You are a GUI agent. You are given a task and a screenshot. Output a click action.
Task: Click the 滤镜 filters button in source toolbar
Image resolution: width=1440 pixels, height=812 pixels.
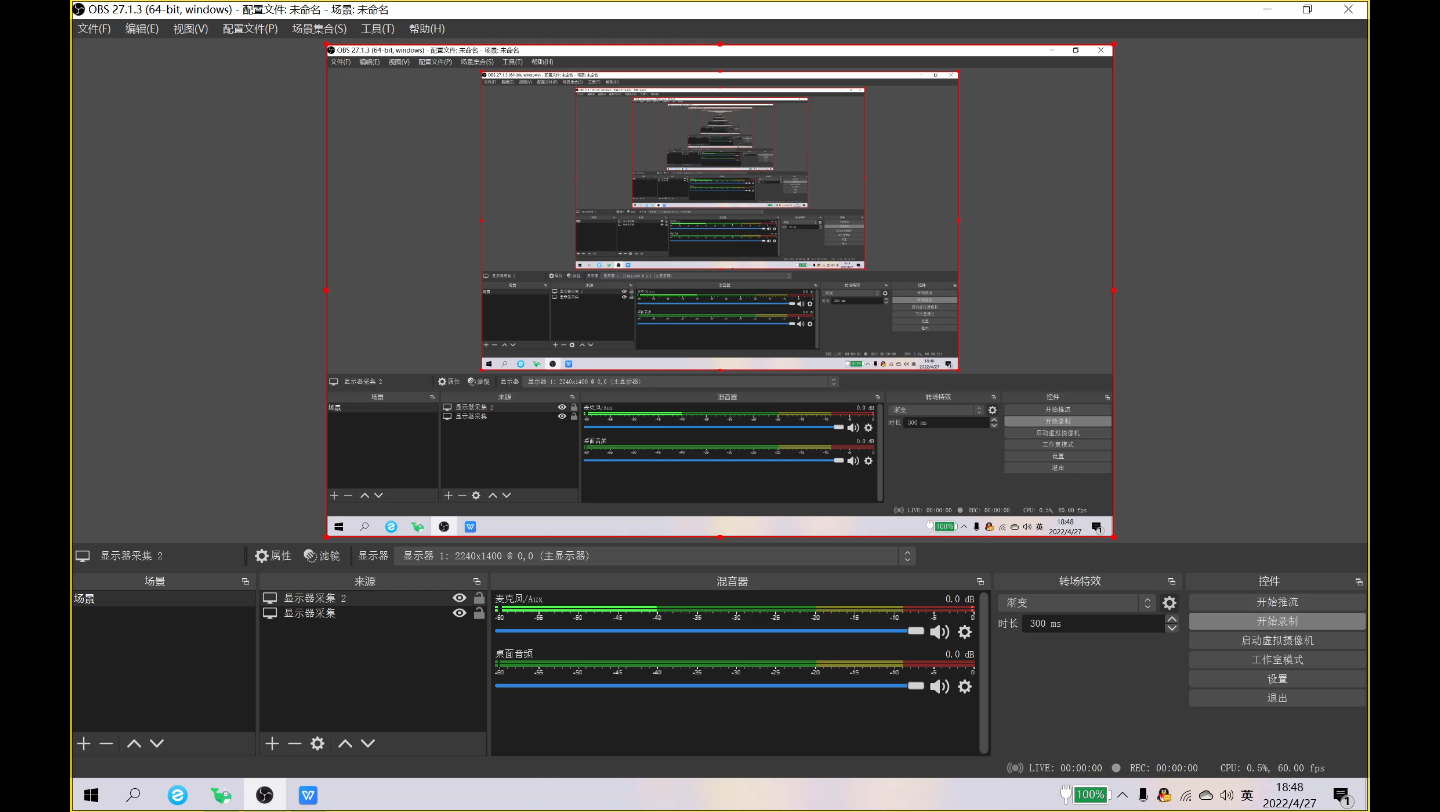(322, 556)
